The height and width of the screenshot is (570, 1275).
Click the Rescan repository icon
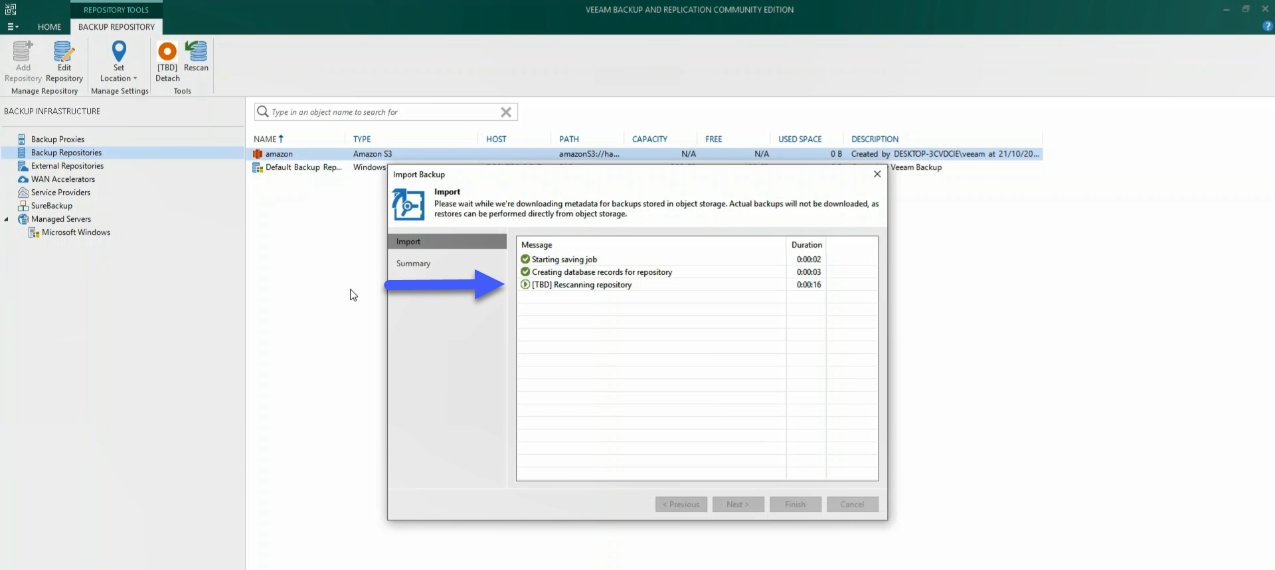point(196,57)
